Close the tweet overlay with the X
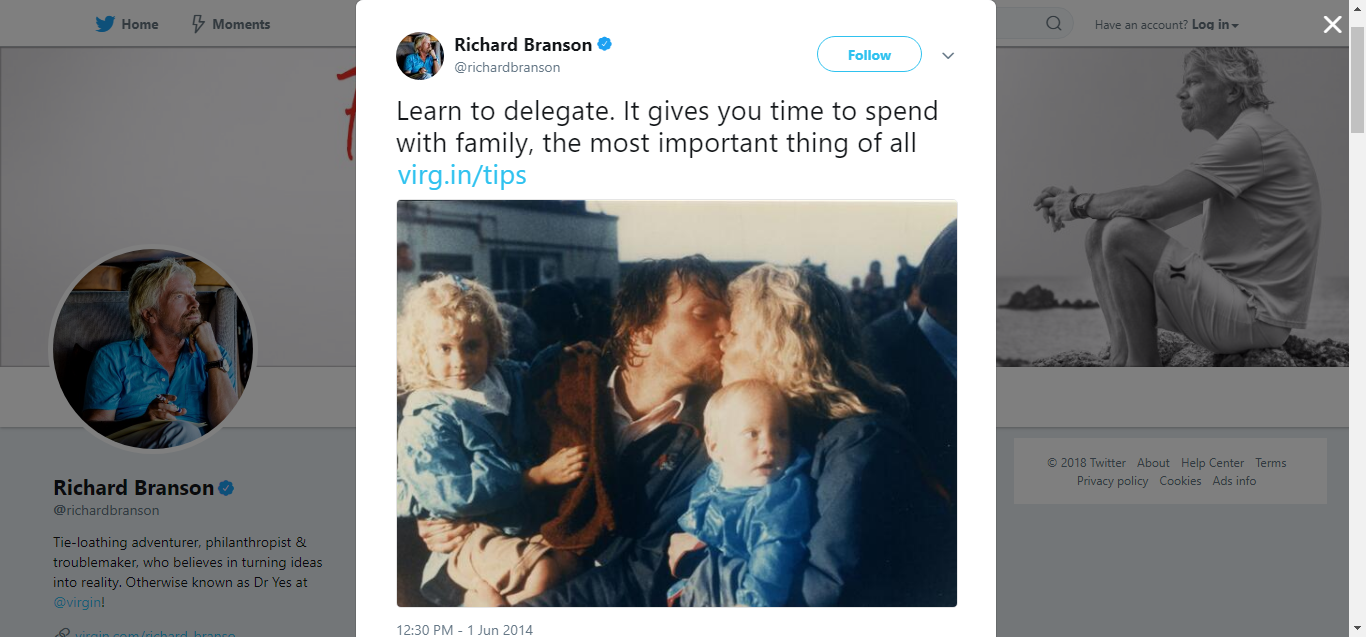The image size is (1366, 637). [1333, 25]
